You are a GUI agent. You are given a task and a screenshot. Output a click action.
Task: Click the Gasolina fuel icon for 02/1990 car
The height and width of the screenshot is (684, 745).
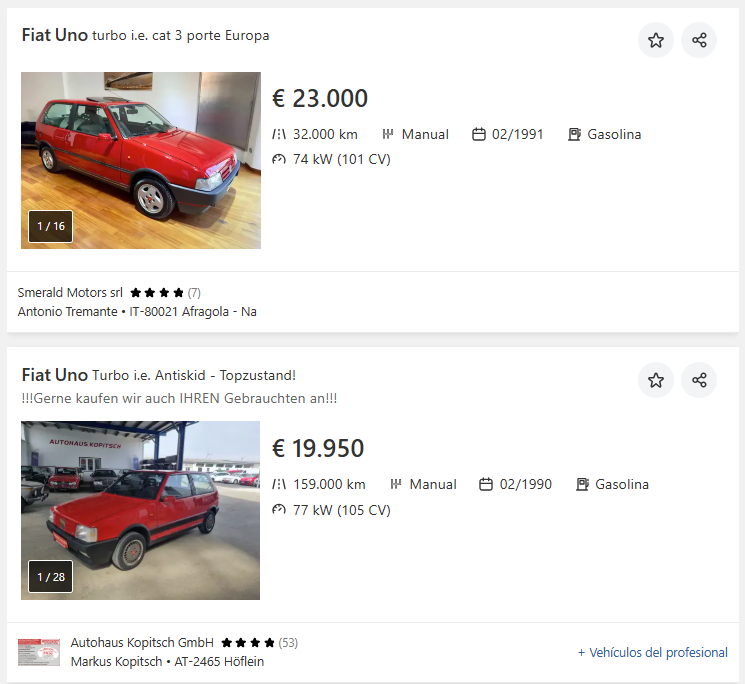pos(582,485)
